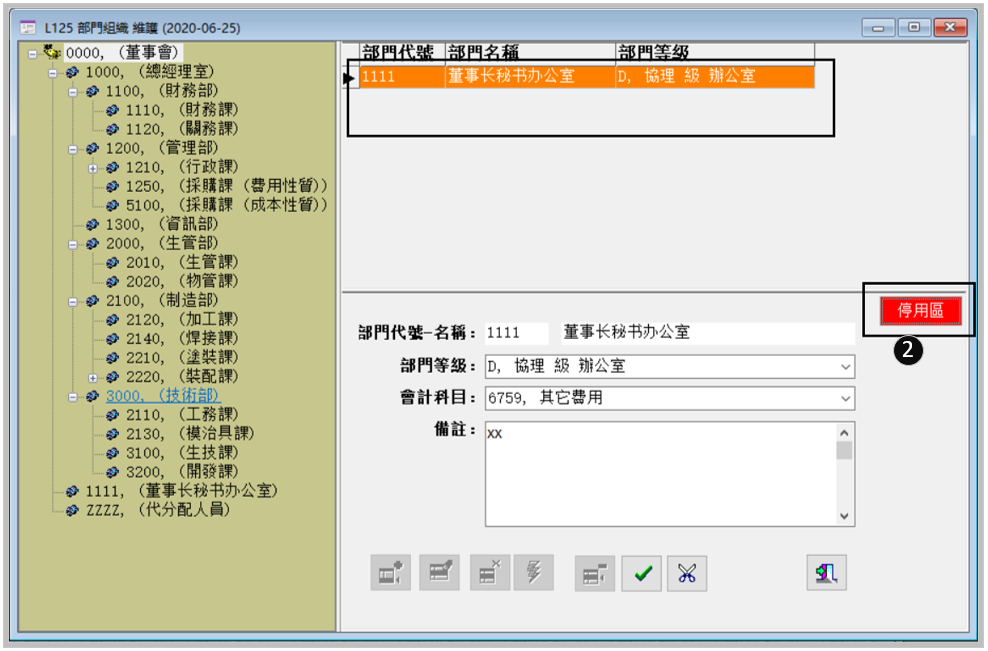Click the icon beside 2210 塗裝課

click(x=113, y=358)
